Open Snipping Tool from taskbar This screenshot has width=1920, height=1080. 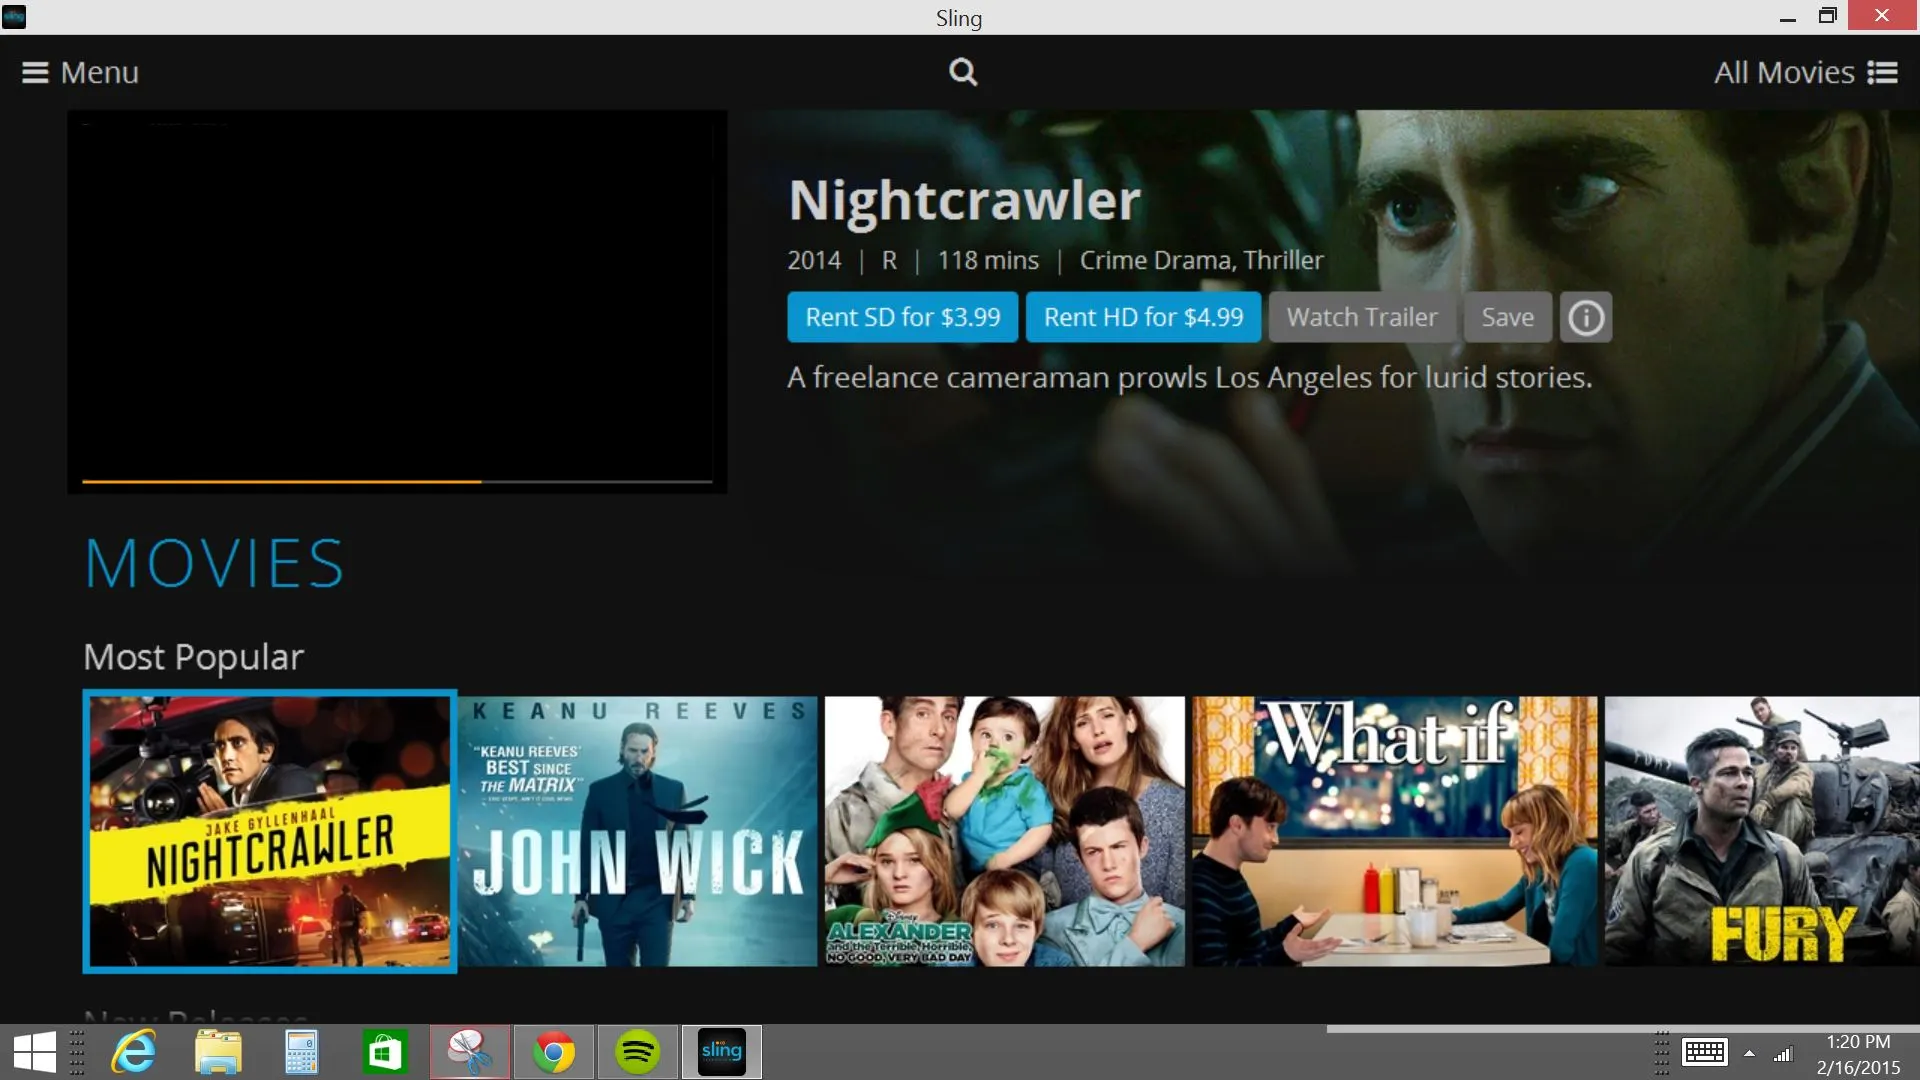pos(470,1052)
